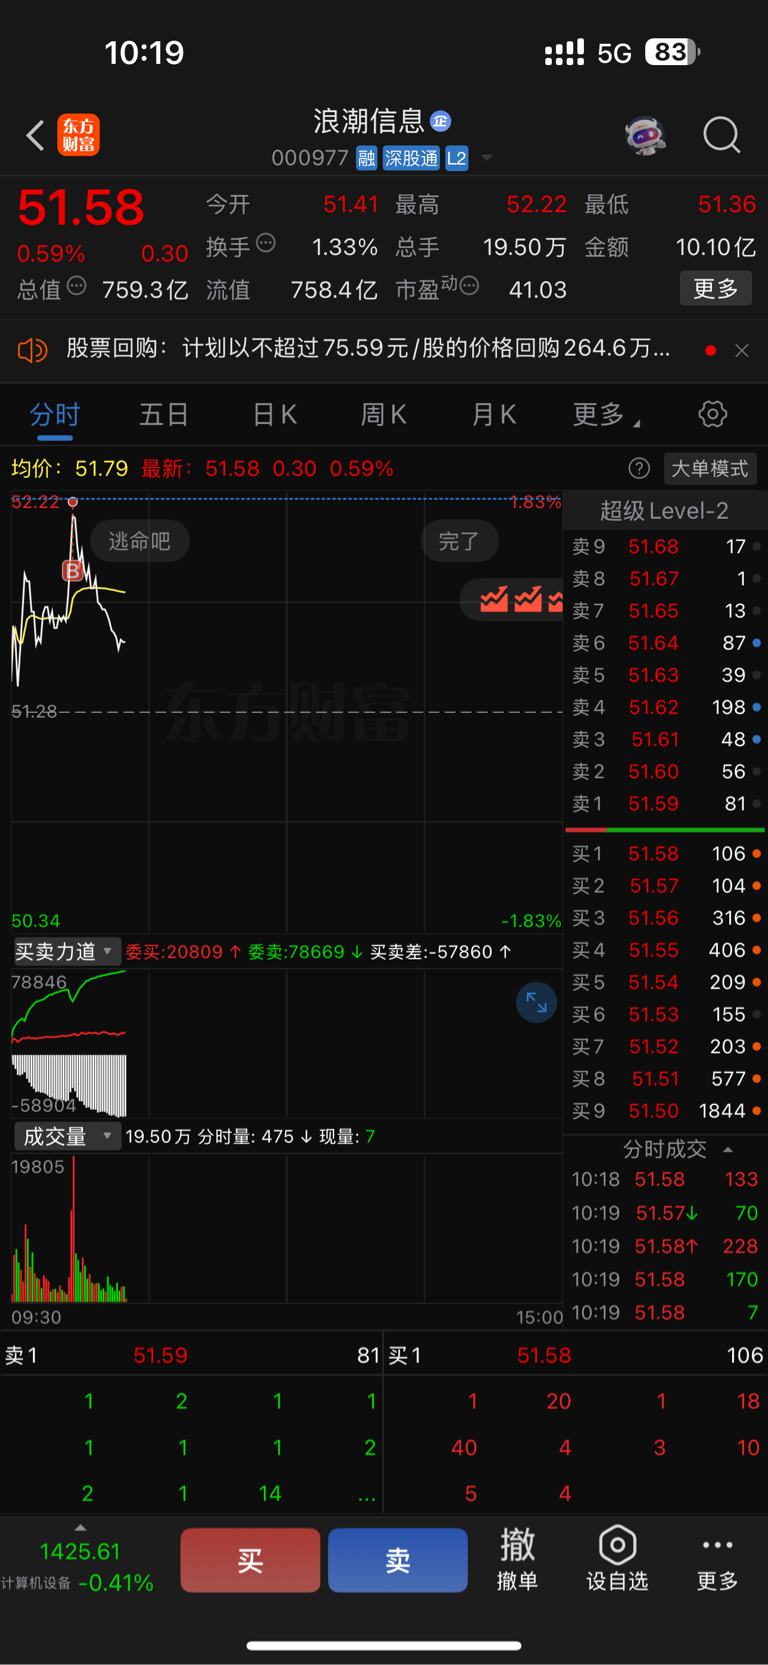Tap the B buy marker on chart

72,571
